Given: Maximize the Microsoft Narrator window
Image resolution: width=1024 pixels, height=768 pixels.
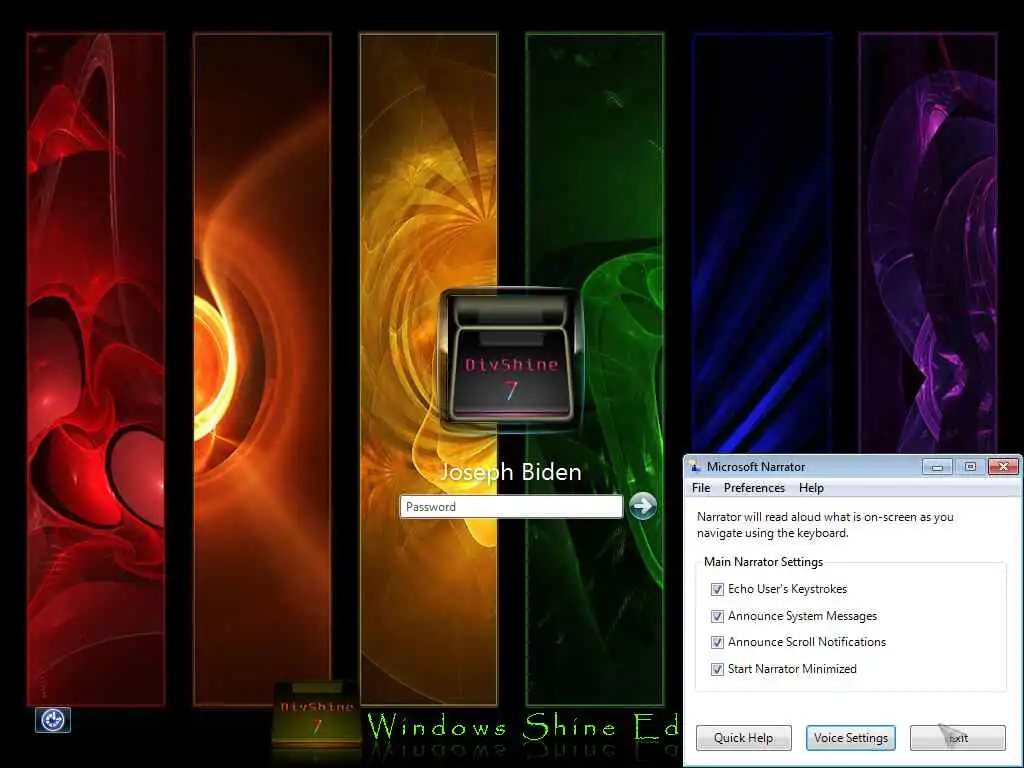Looking at the screenshot, I should click(x=970, y=466).
